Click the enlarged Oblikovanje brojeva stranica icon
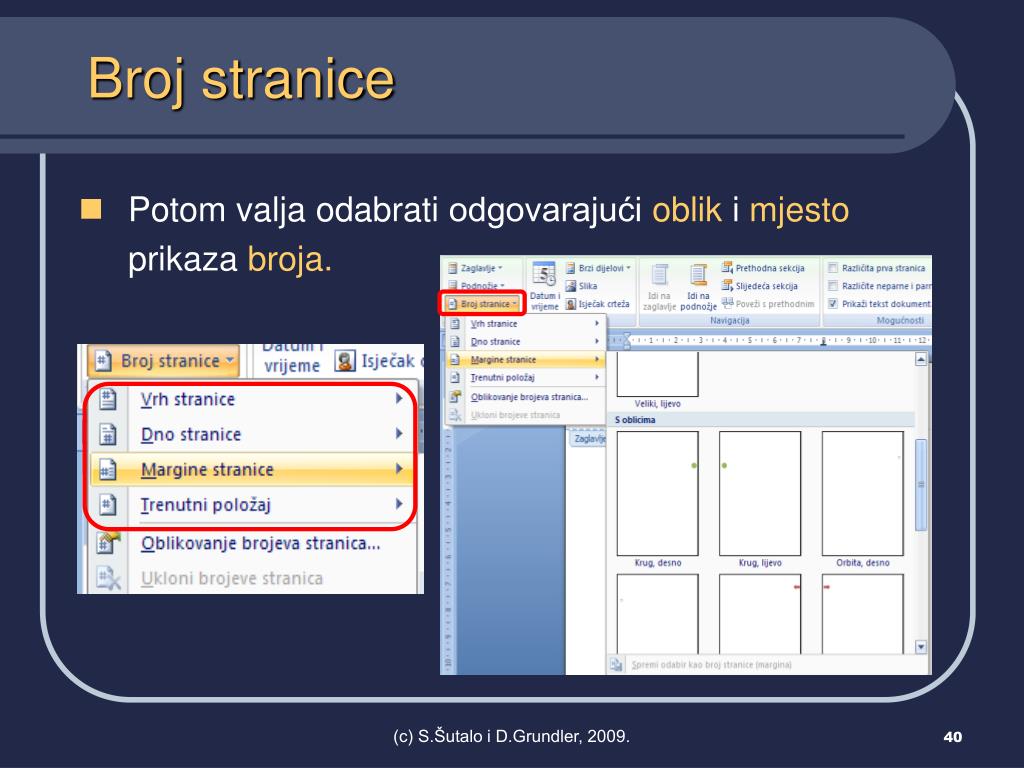This screenshot has height=768, width=1024. click(x=108, y=543)
